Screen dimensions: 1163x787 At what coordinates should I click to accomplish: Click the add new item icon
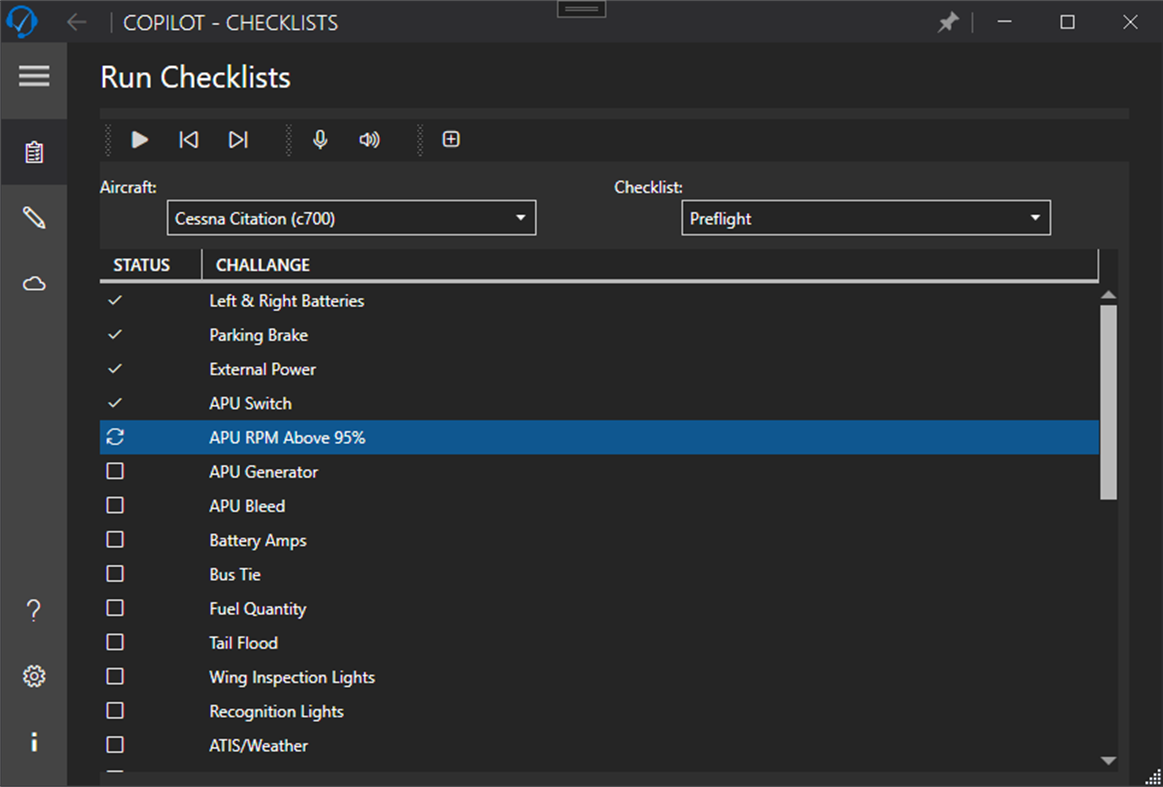click(450, 139)
